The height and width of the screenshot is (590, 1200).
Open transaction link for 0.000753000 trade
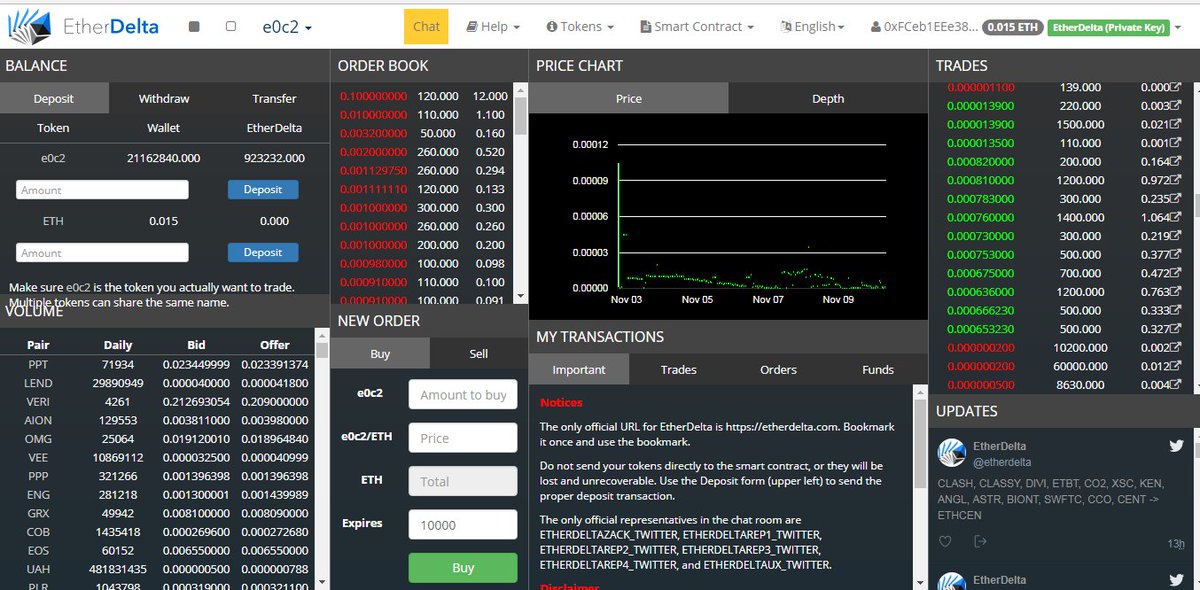pyautogui.click(x=1176, y=254)
